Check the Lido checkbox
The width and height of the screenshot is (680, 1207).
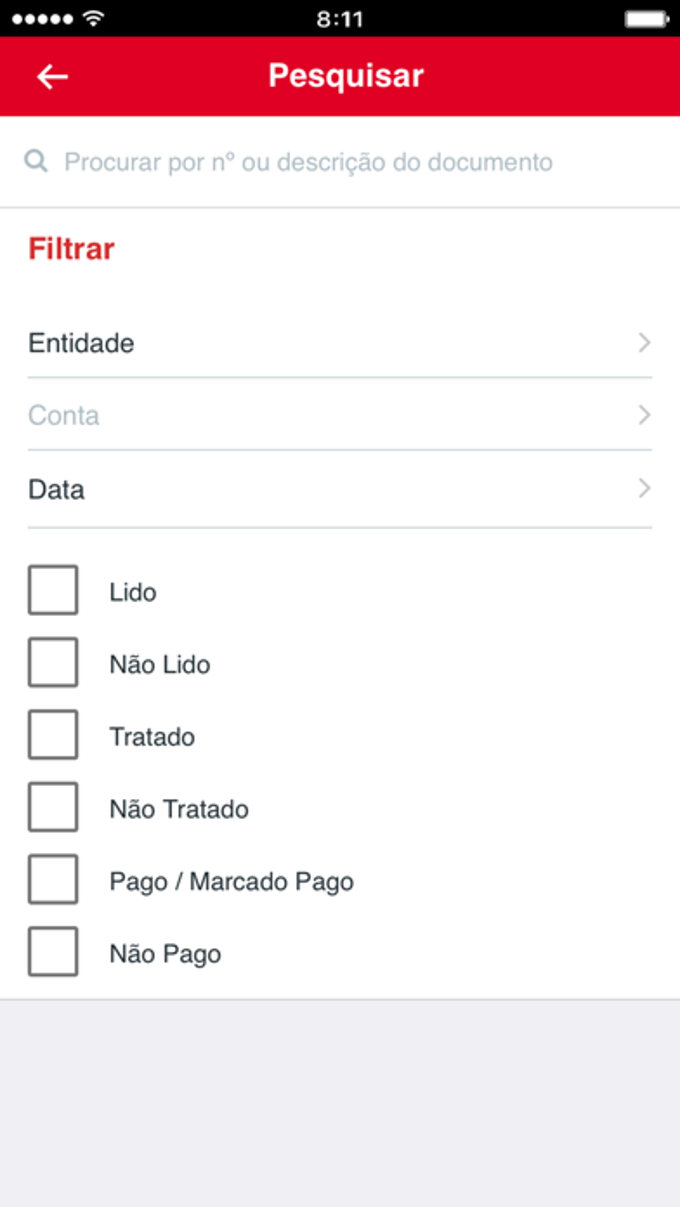(x=53, y=590)
